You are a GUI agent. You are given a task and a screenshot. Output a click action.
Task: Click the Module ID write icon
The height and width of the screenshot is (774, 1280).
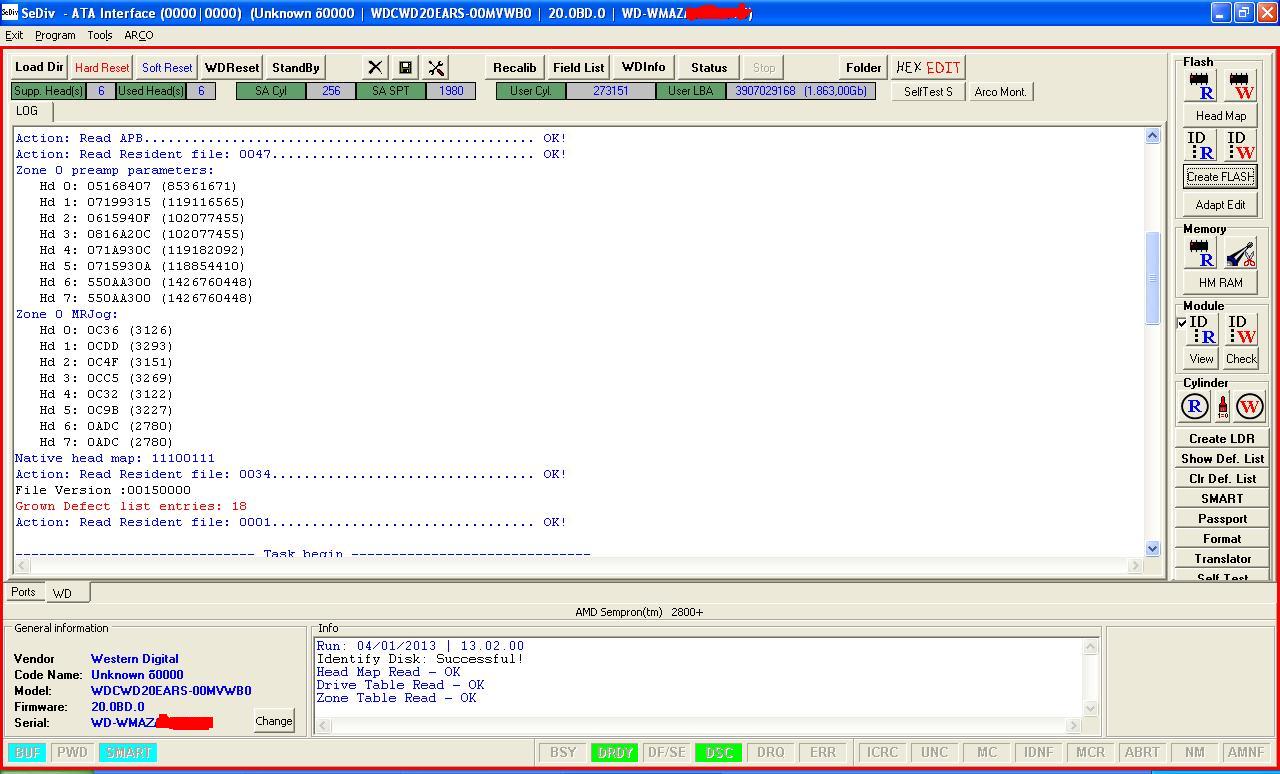coord(1241,330)
